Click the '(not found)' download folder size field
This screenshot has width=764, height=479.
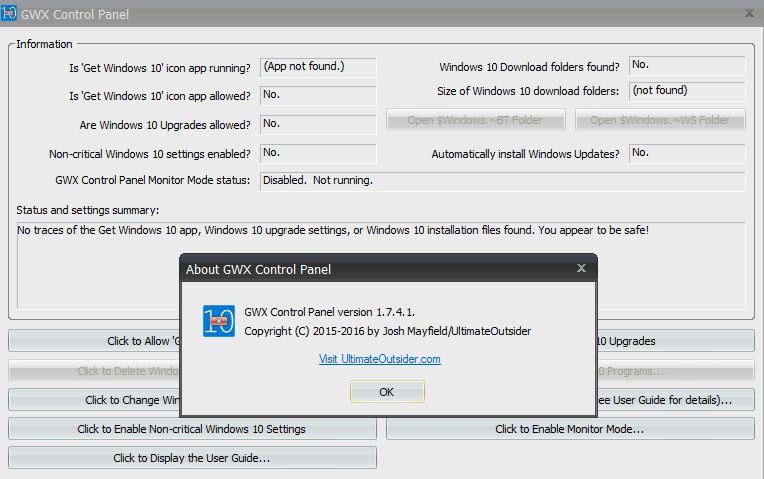687,91
